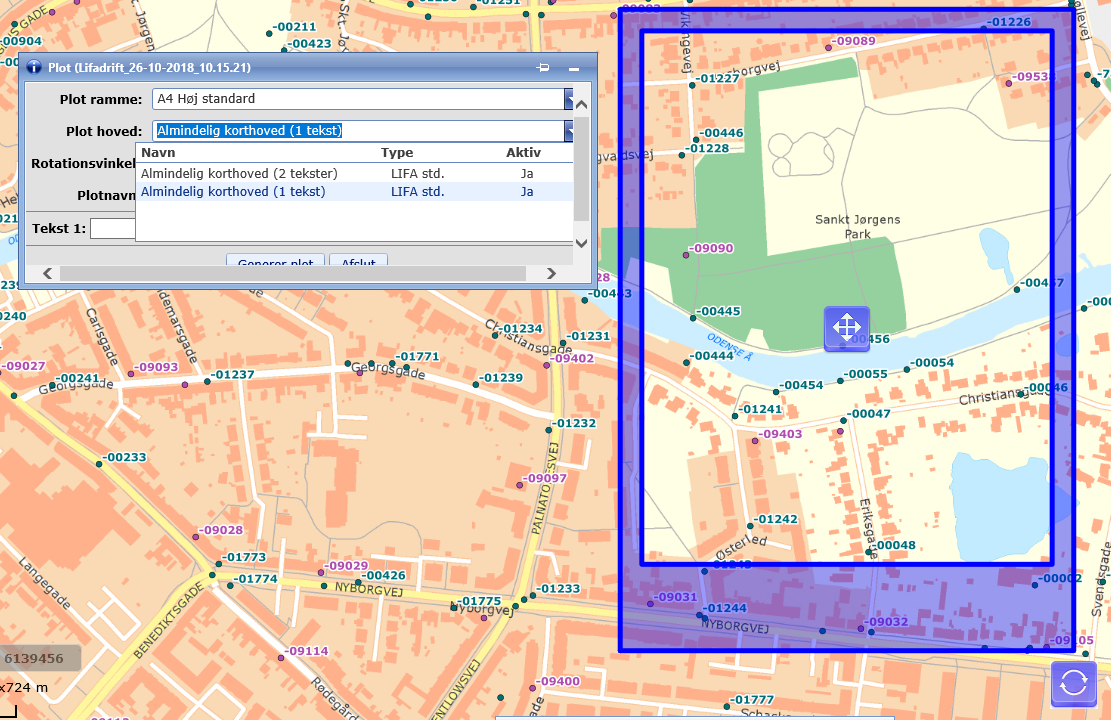This screenshot has width=1111, height=720.
Task: Click map point label -01774
Action: pos(256,579)
